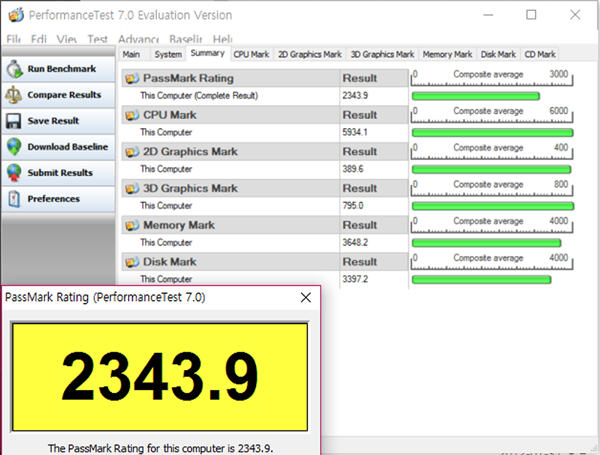Click the CPU Mark header icon
Screen dimensions: 600x455
click(x=132, y=115)
